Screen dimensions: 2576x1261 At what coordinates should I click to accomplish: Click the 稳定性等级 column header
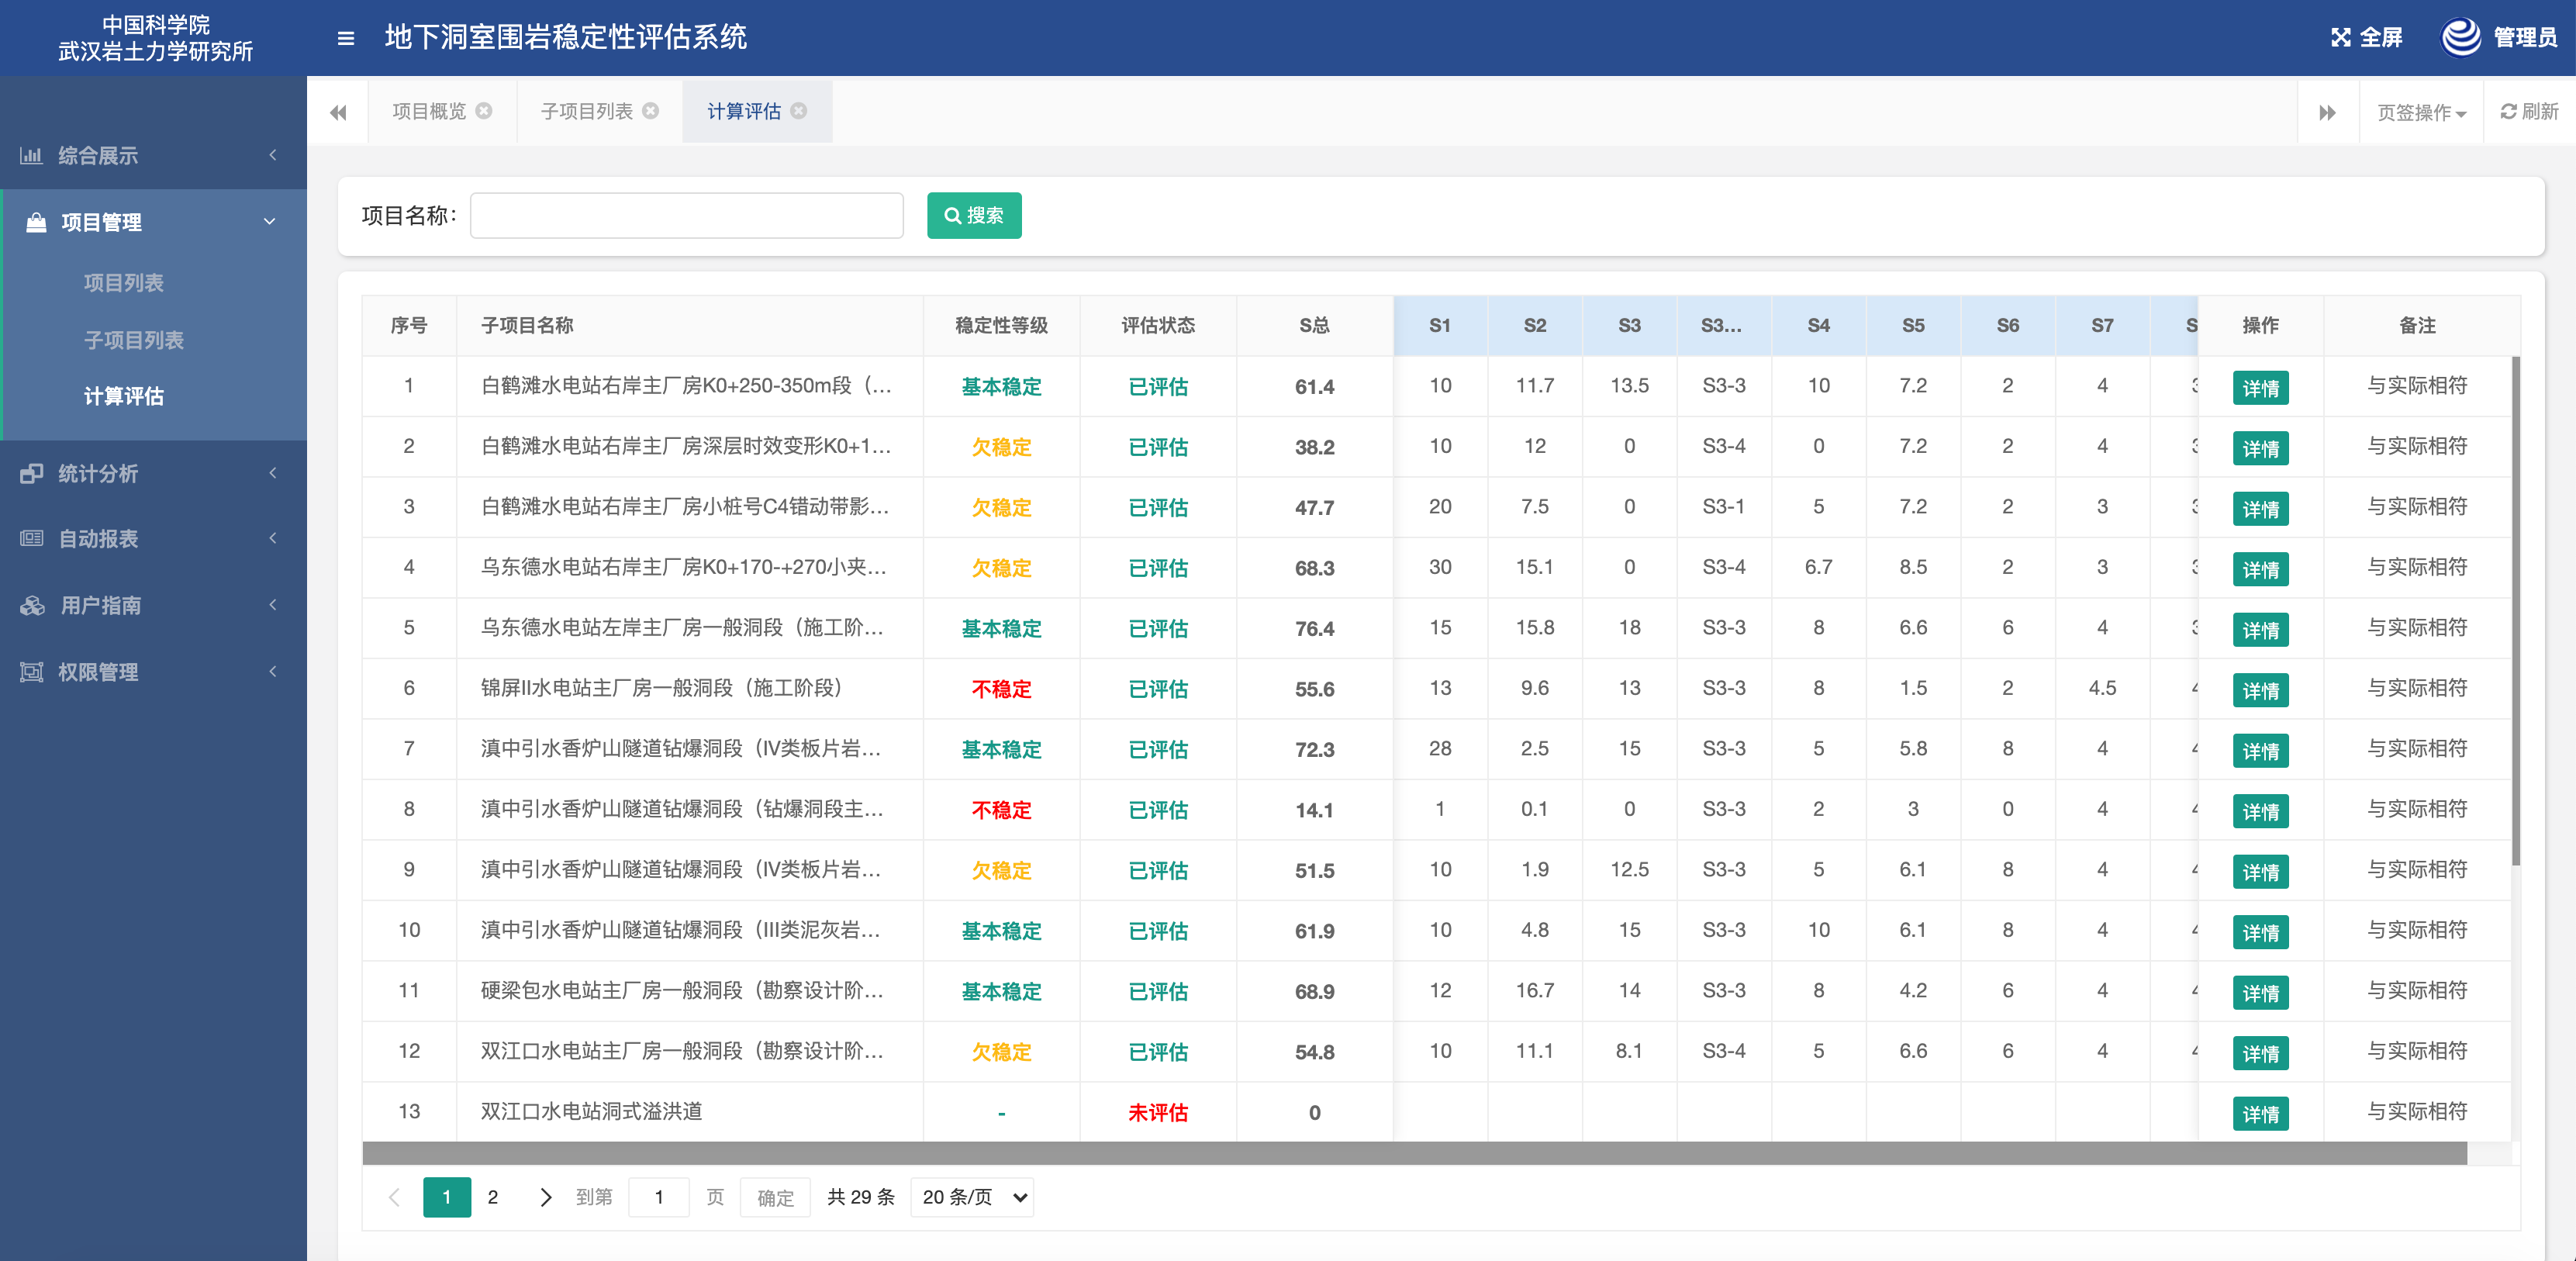coord(1001,325)
